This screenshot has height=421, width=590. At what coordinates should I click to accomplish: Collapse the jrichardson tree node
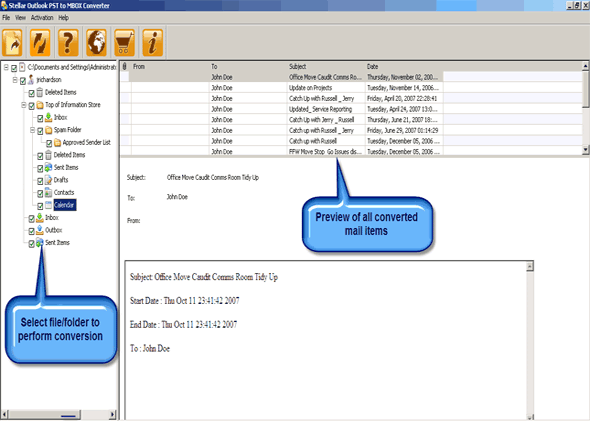[15, 80]
